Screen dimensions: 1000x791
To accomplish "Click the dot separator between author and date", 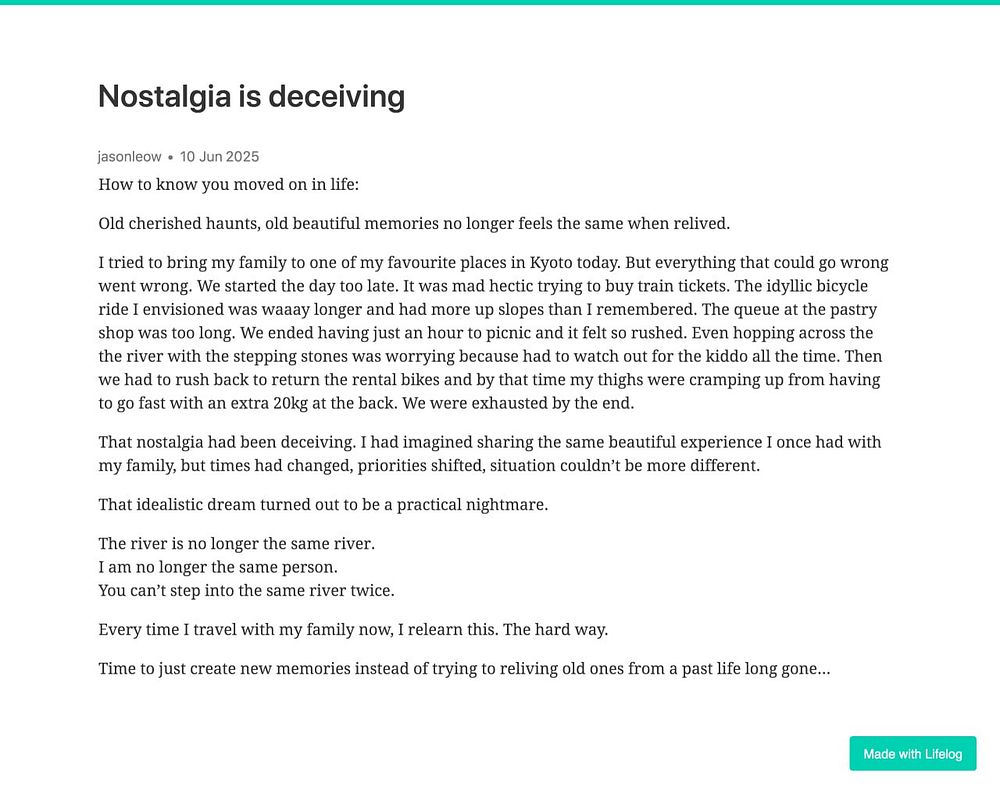I will (x=170, y=157).
